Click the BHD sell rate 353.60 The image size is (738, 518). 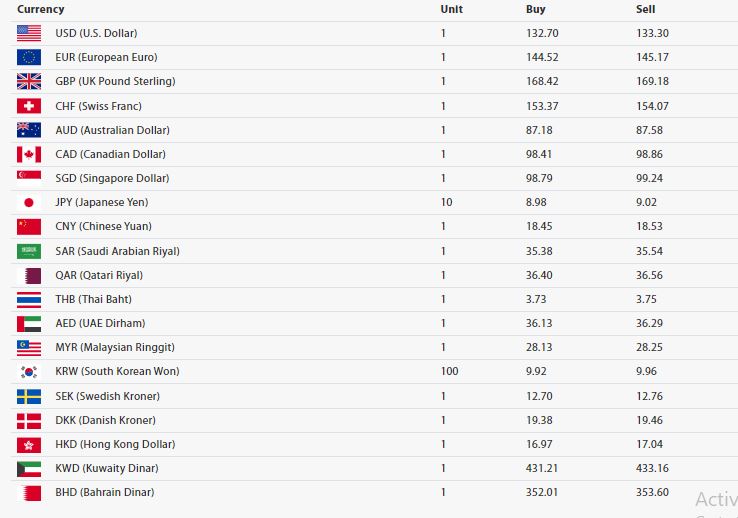(652, 492)
